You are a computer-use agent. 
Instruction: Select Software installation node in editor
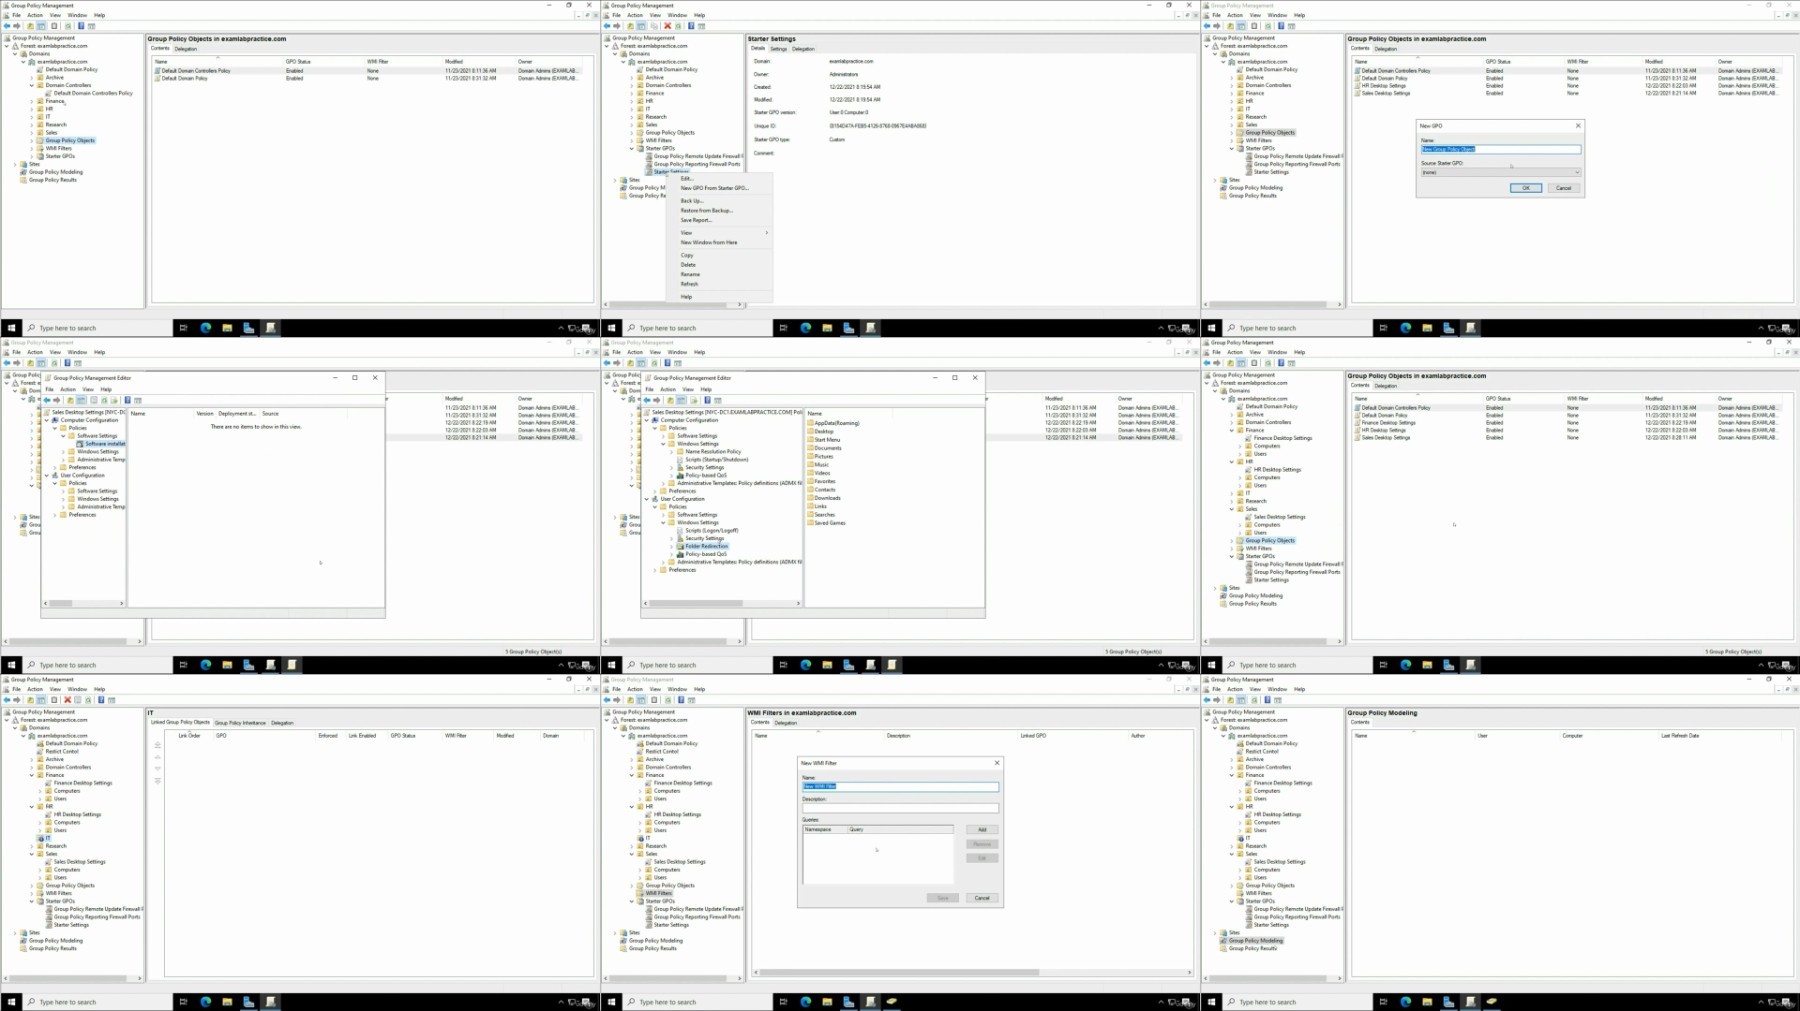[105, 444]
